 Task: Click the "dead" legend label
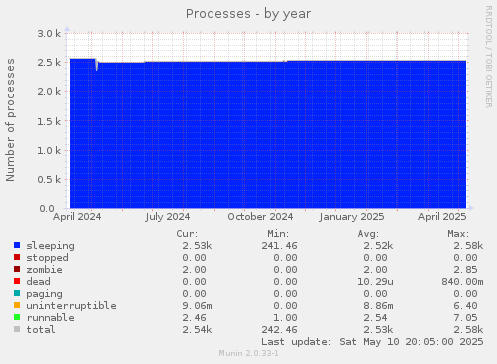pos(38,282)
